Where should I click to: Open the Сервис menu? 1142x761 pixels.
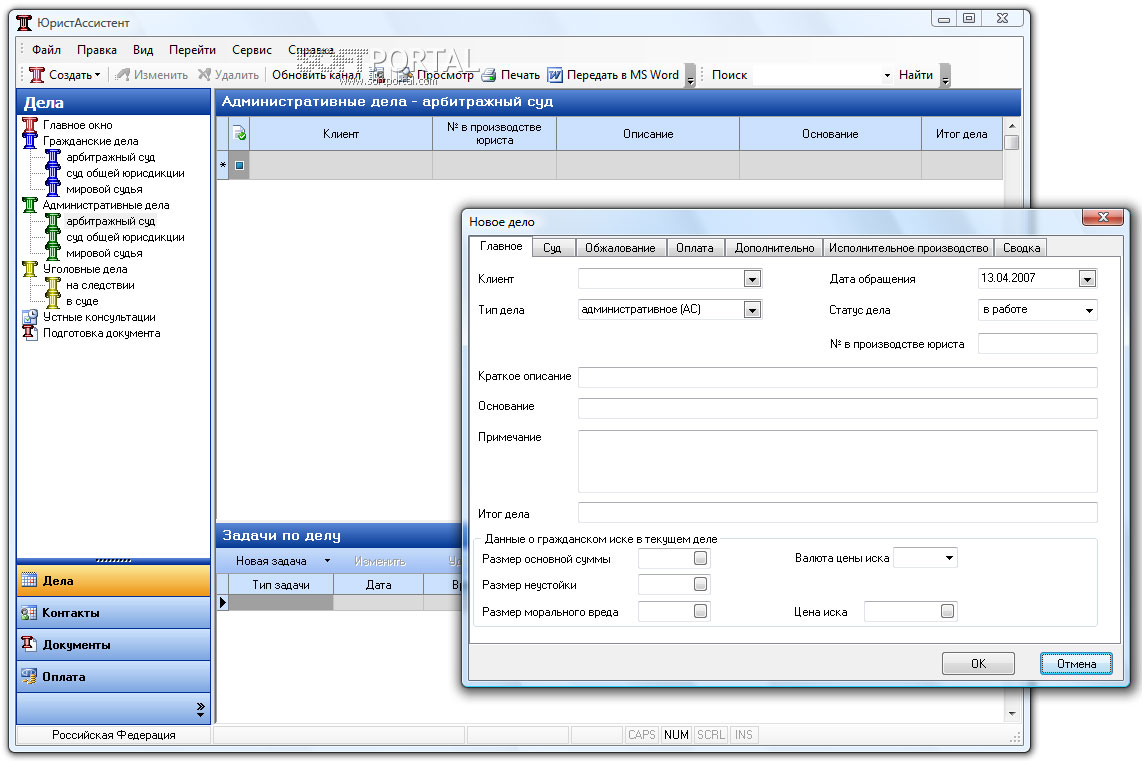[251, 50]
